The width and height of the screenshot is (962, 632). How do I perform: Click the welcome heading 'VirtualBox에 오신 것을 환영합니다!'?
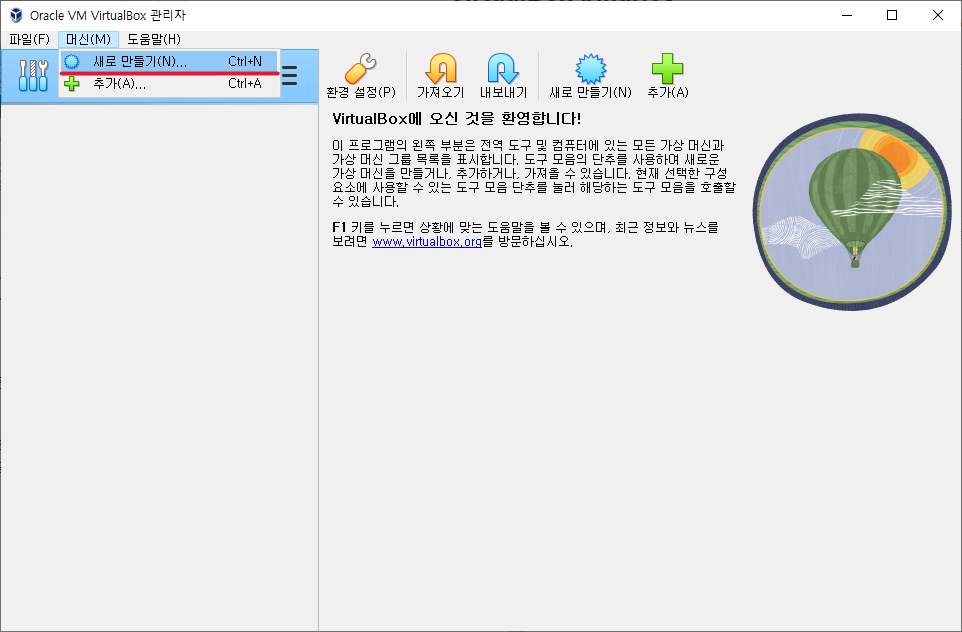point(456,118)
